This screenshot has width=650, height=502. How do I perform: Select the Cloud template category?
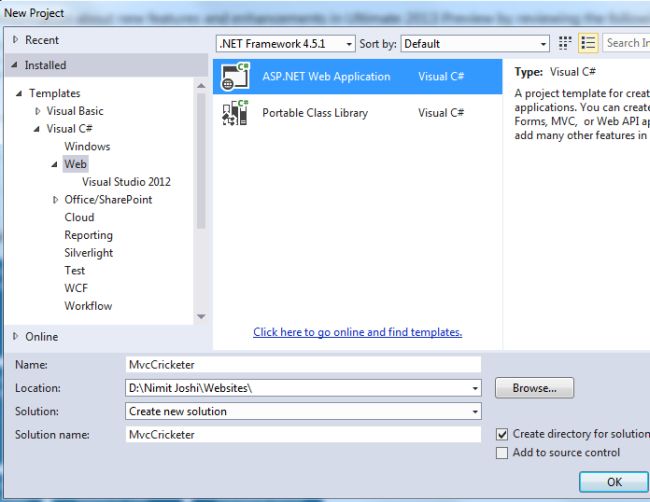(79, 217)
